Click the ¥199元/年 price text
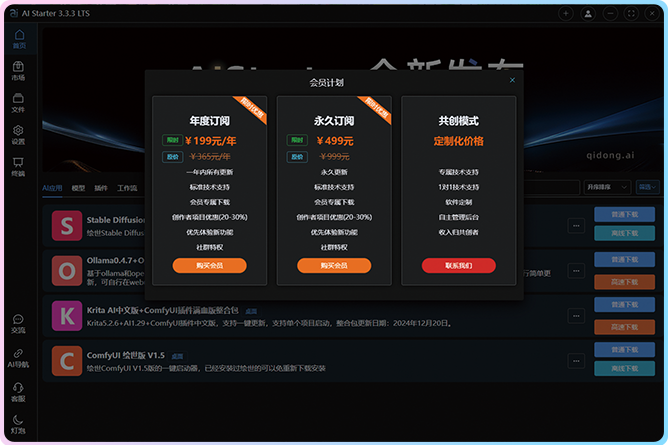This screenshot has height=445, width=668. coord(211,141)
